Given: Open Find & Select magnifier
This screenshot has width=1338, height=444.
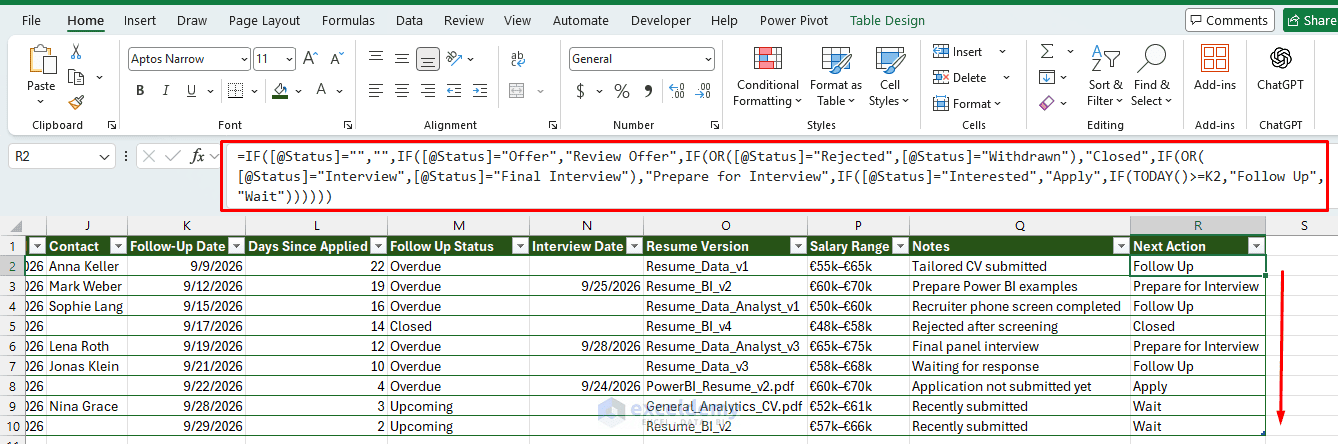Looking at the screenshot, I should (1152, 76).
